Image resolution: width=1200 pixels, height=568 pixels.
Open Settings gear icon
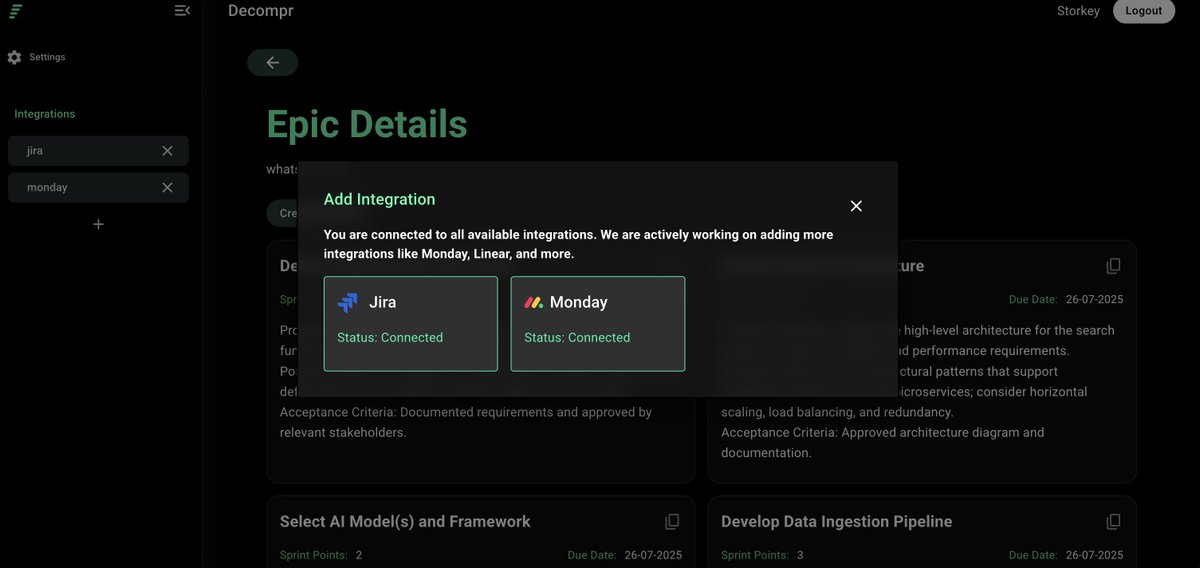pyautogui.click(x=14, y=57)
